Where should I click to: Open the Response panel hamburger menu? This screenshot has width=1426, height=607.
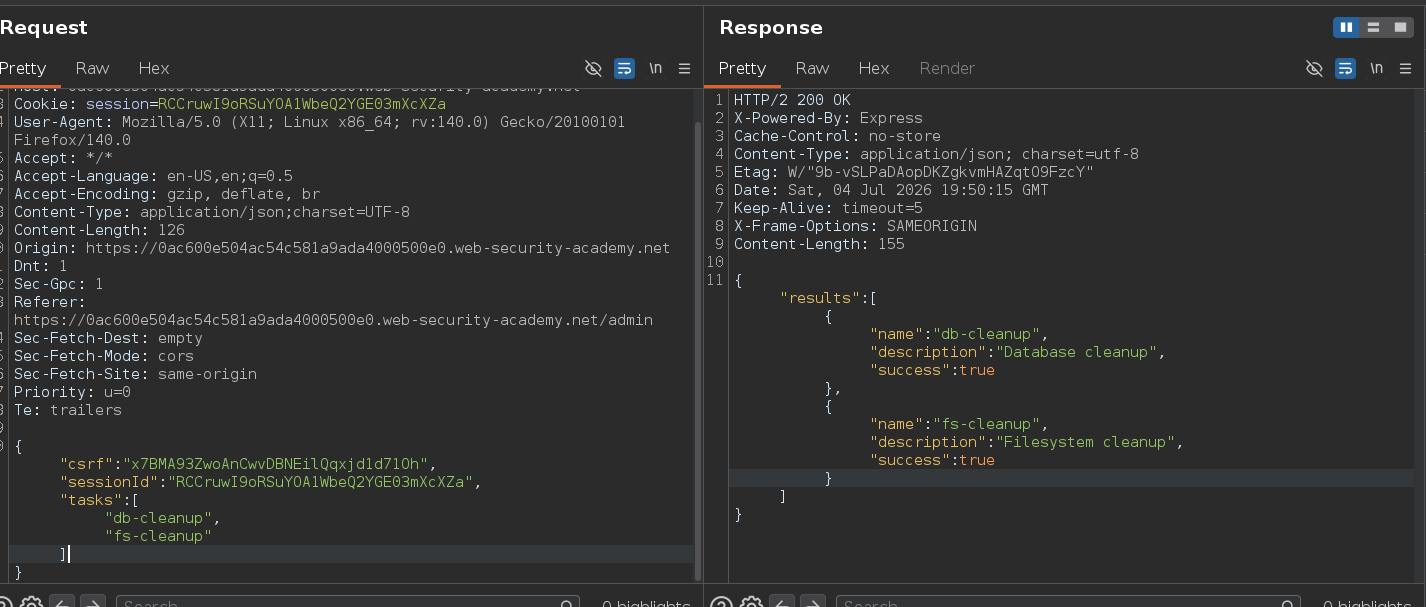(1406, 68)
